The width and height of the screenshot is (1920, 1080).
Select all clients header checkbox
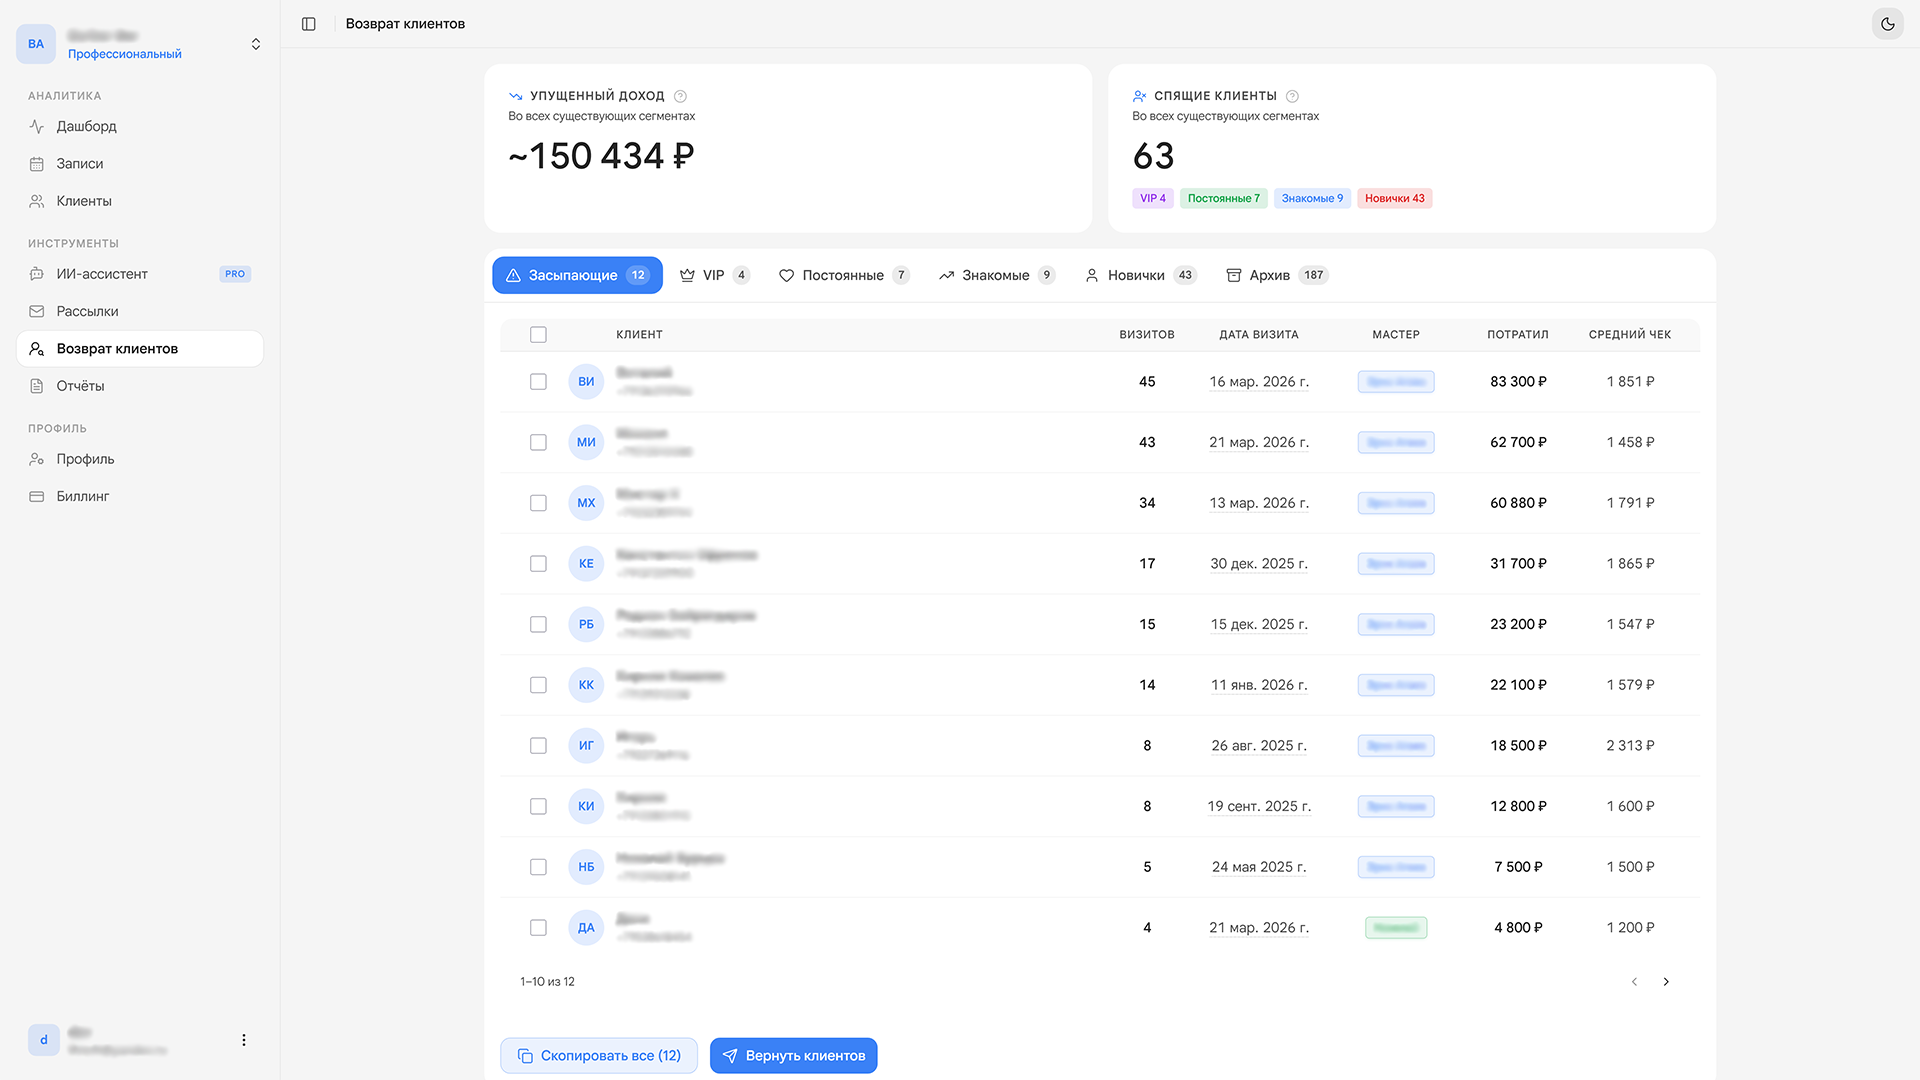pos(538,335)
